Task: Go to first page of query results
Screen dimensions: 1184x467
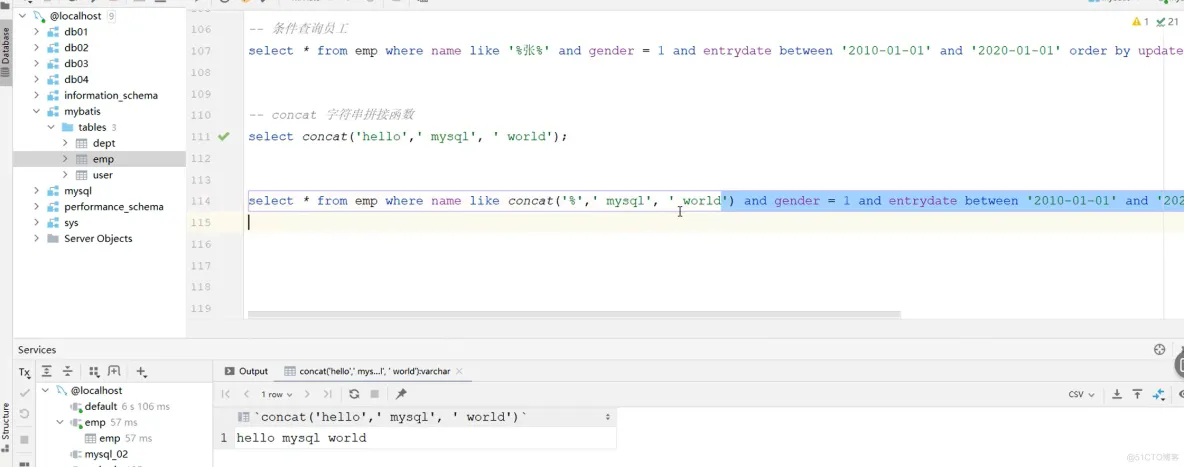Action: (x=226, y=394)
